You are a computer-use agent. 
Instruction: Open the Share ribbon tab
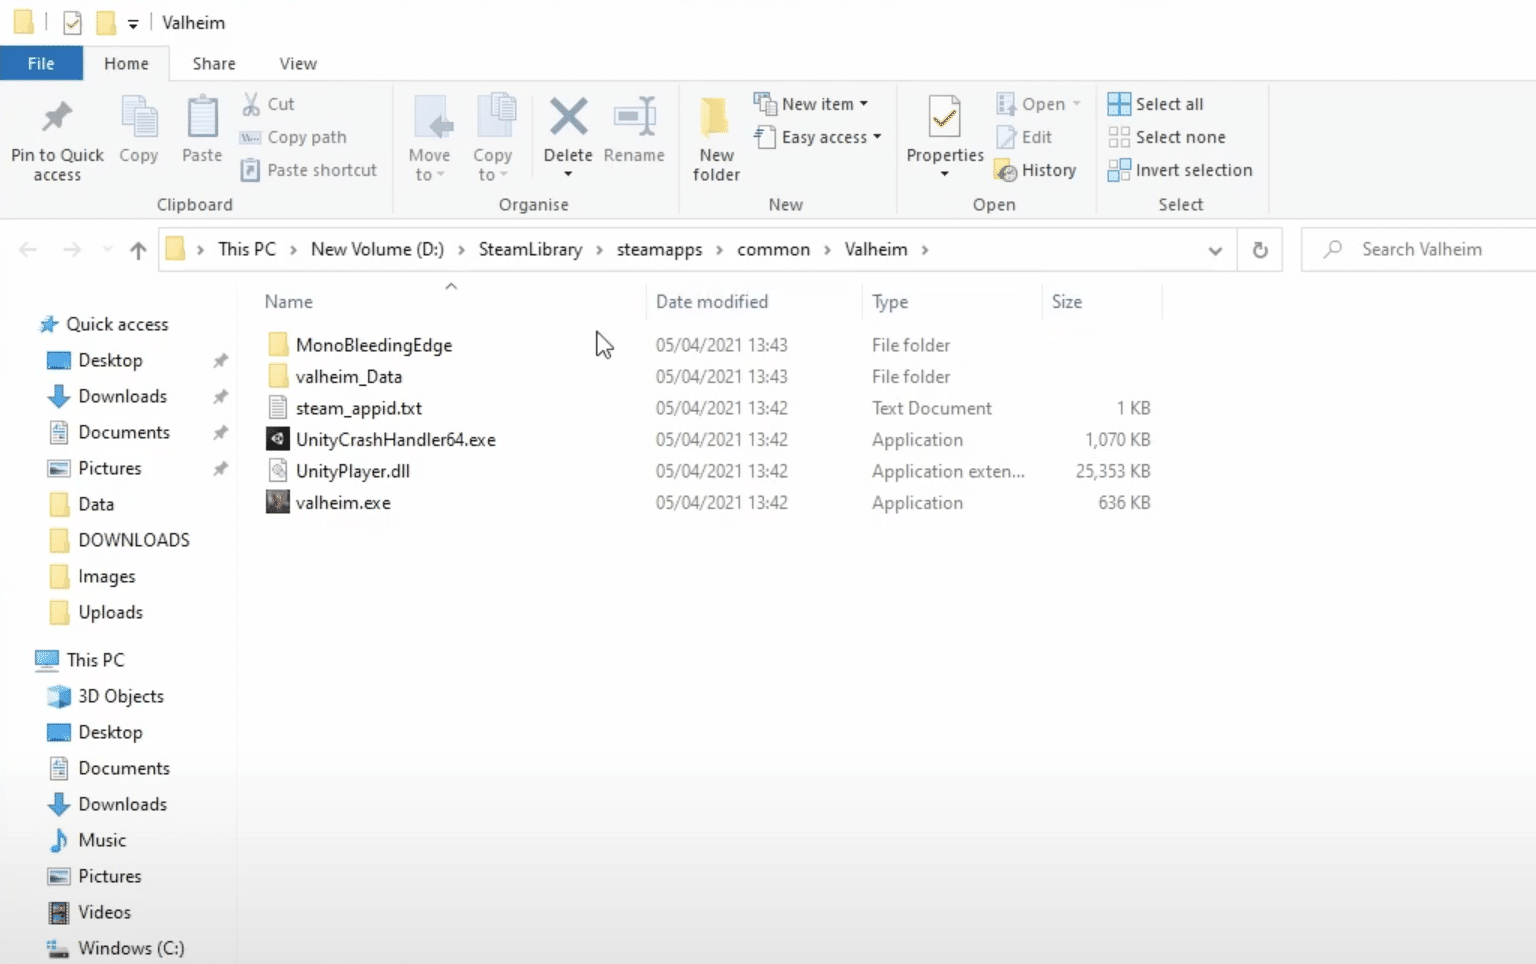(214, 63)
